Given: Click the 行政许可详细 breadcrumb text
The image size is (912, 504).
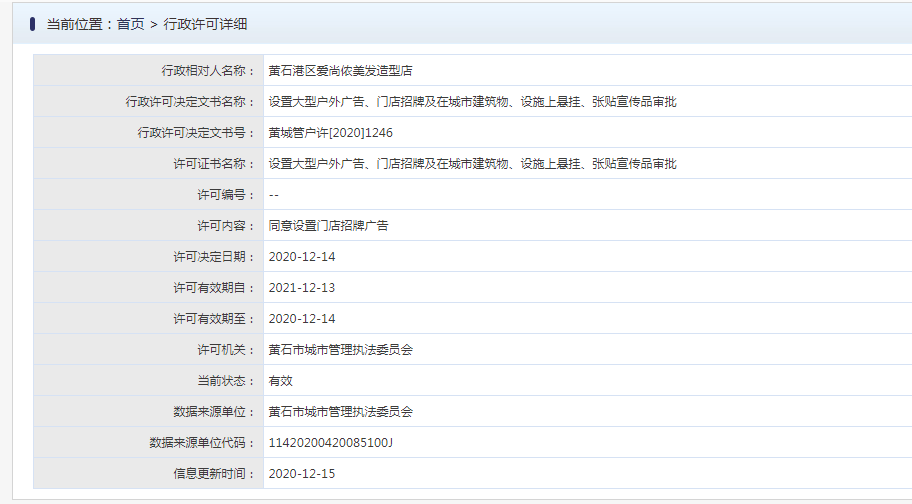Looking at the screenshot, I should point(205,24).
